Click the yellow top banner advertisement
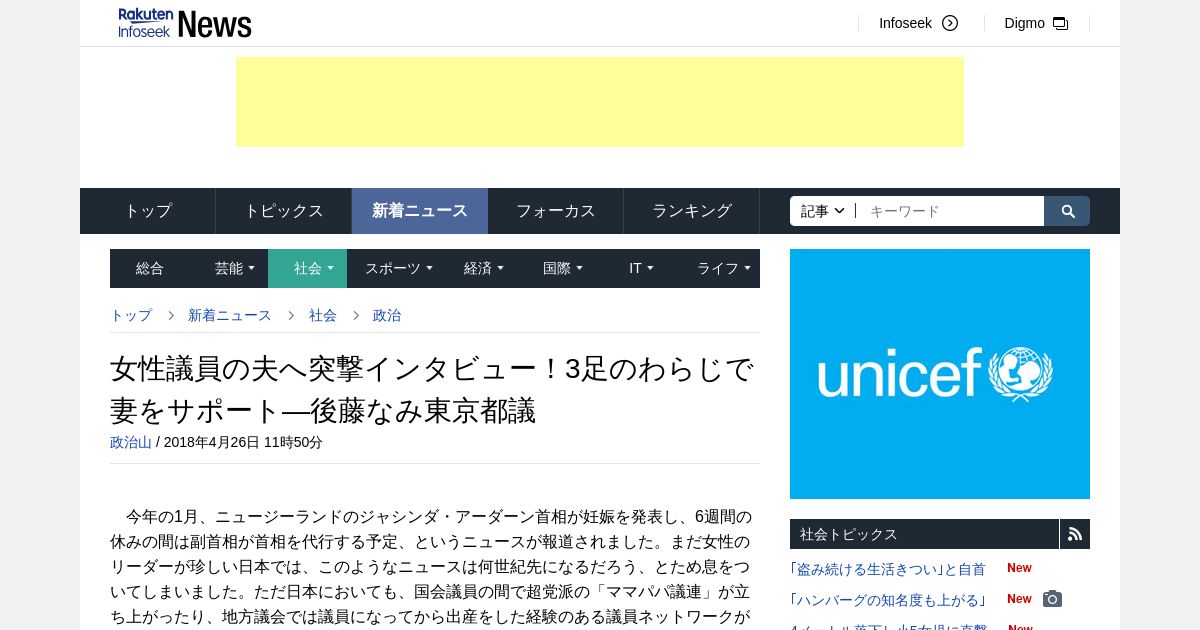Screen dimensions: 1200x630 pyautogui.click(x=600, y=102)
